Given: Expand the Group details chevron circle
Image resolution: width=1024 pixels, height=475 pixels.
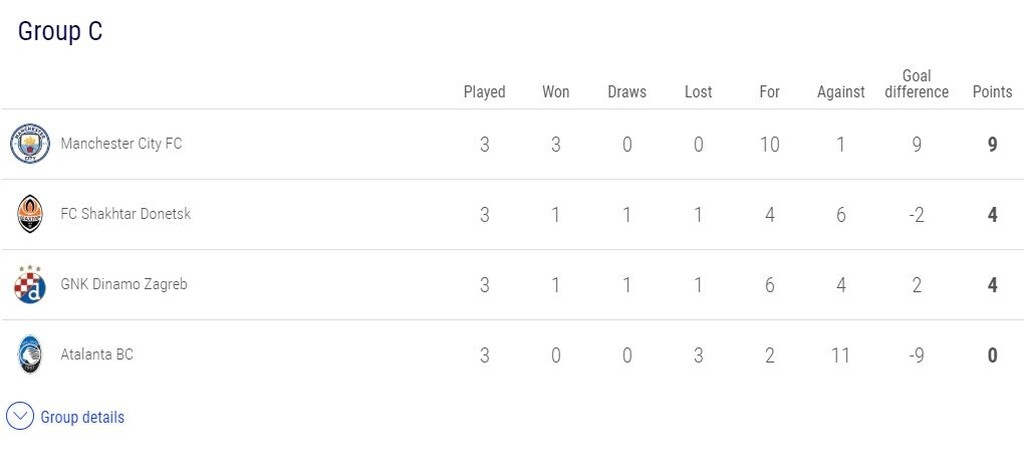Looking at the screenshot, I should point(20,417).
